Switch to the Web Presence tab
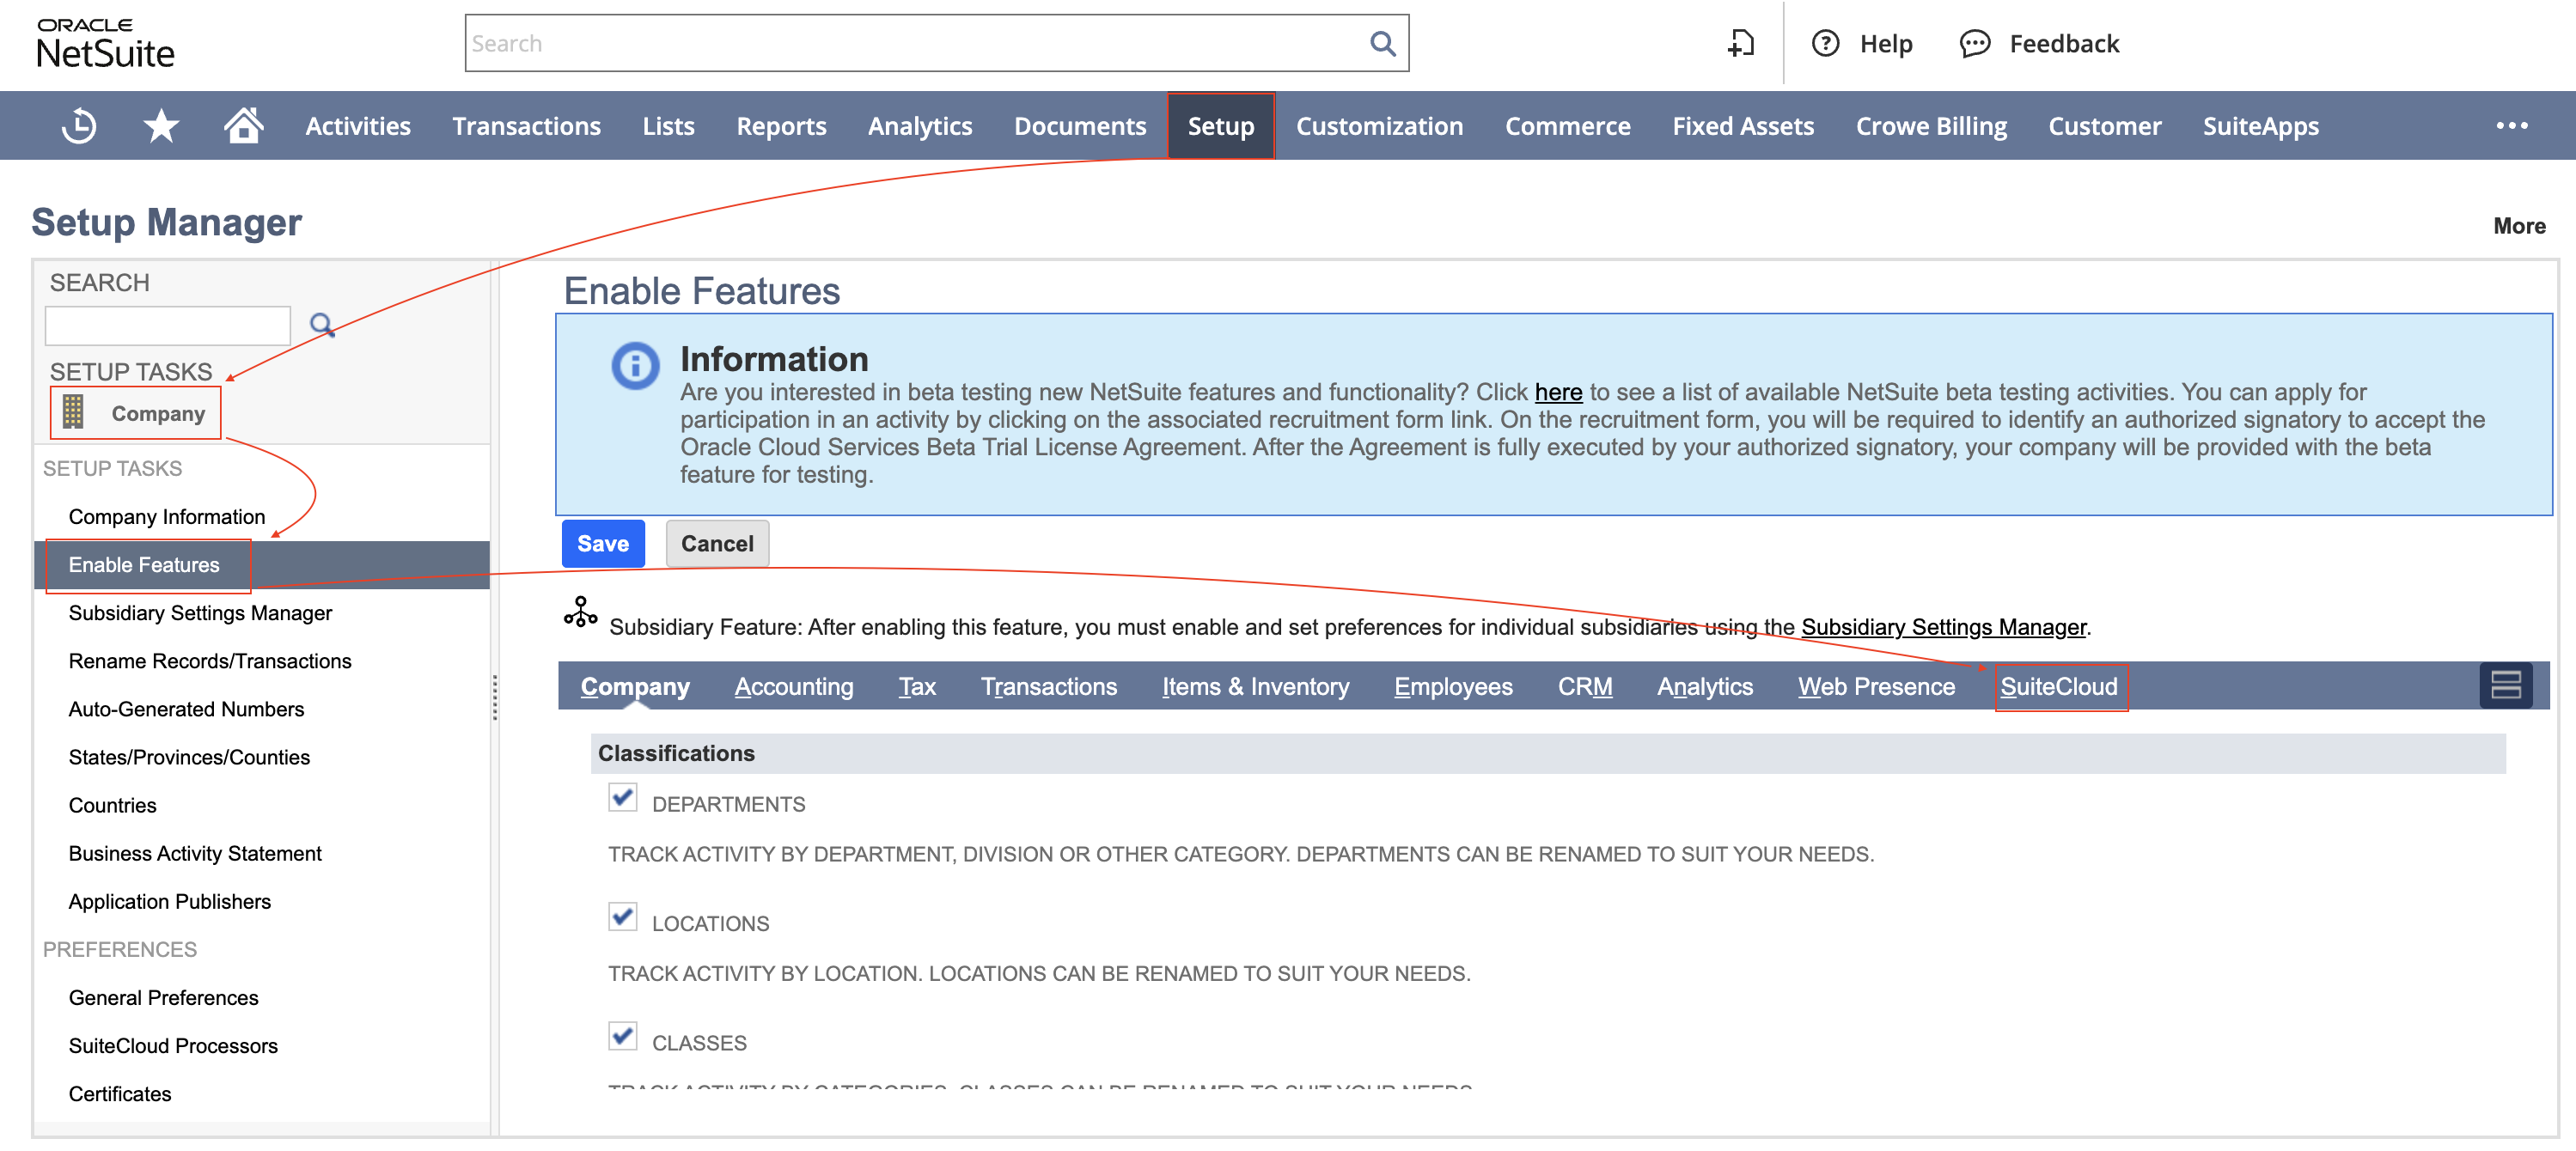Screen dimensions: 2576x1151 click(1876, 686)
